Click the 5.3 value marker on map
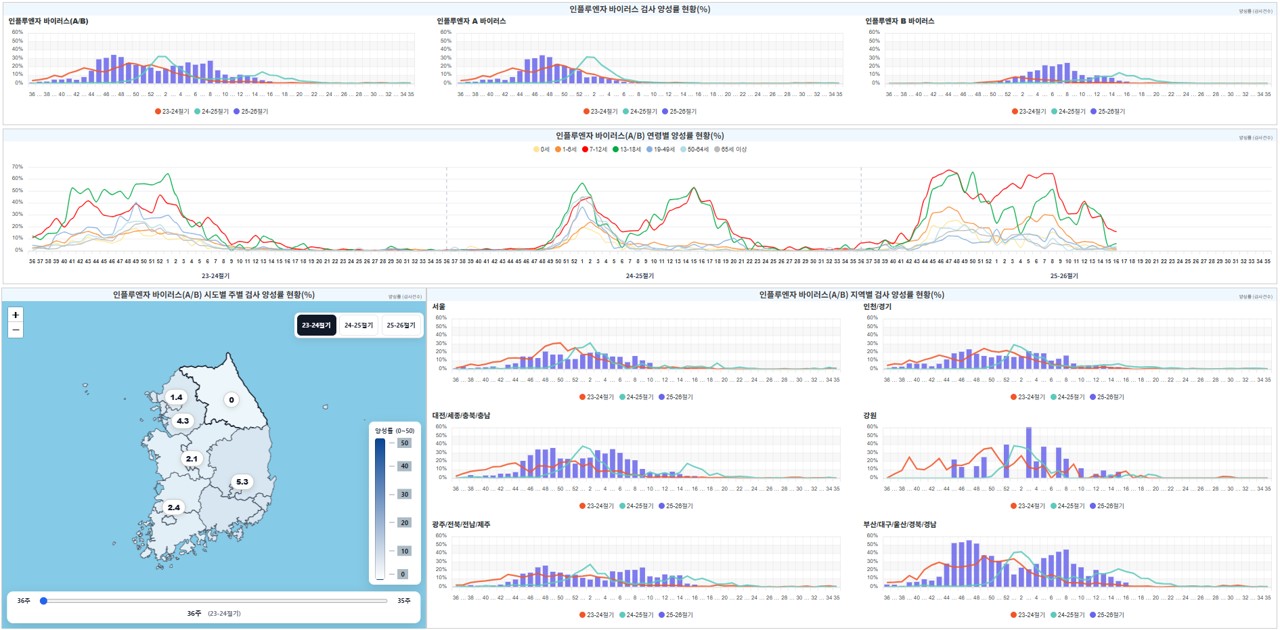The height and width of the screenshot is (630, 1280). click(241, 482)
